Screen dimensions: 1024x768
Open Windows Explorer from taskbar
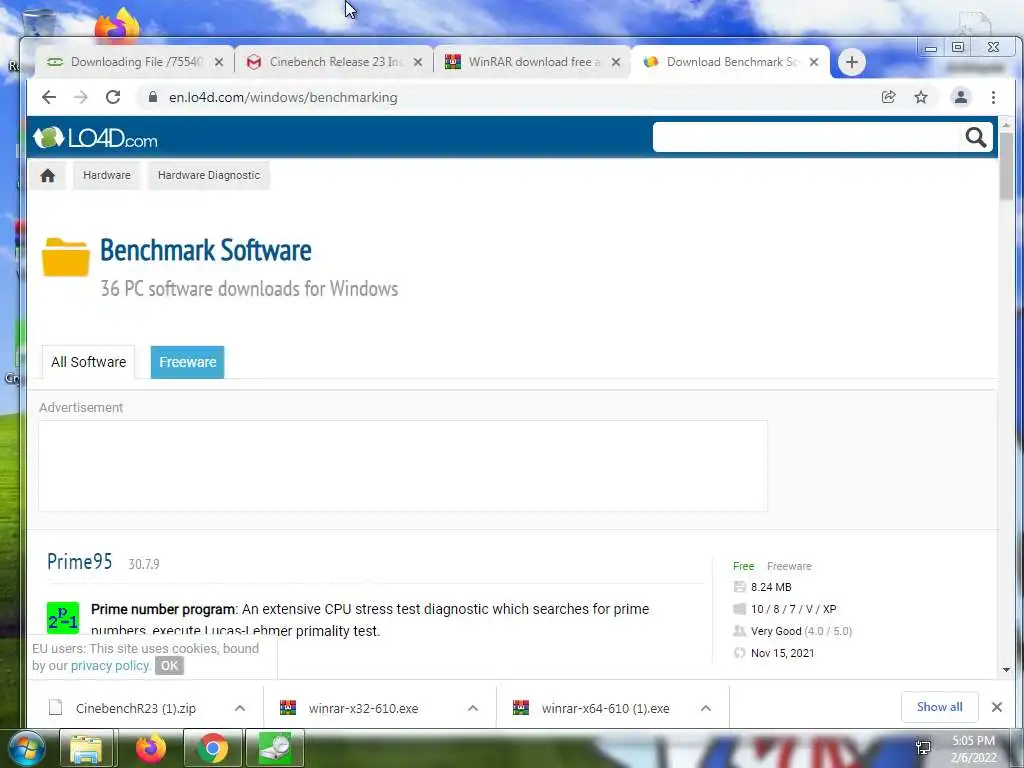[x=87, y=748]
